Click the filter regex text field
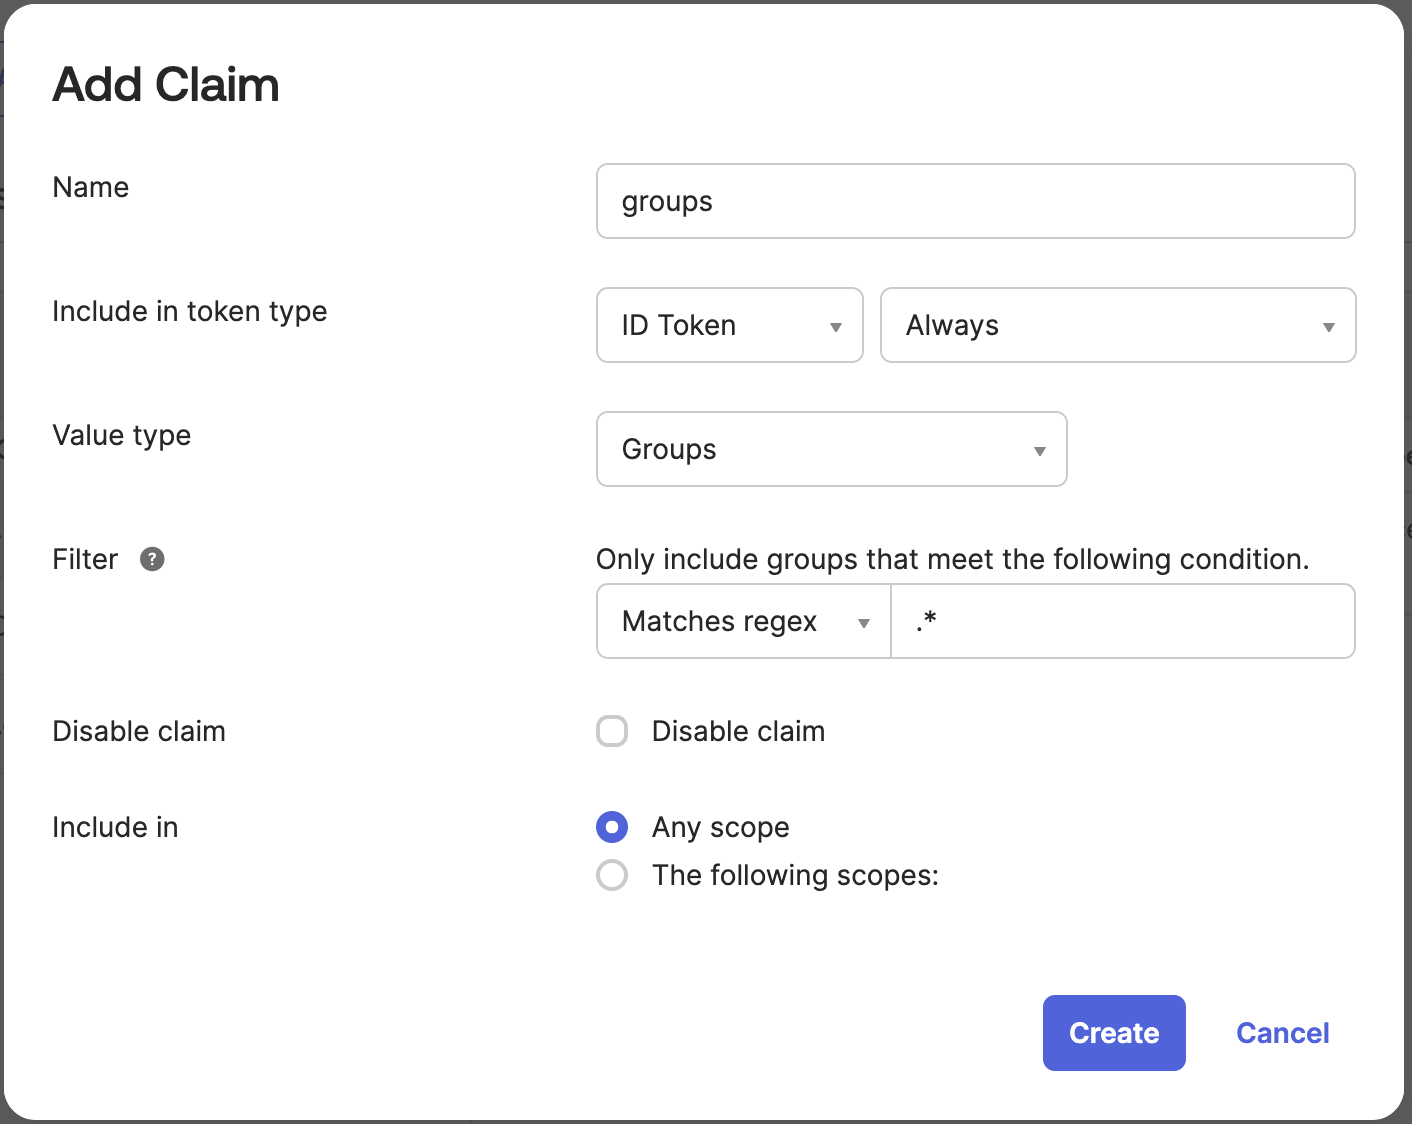 coord(1122,621)
